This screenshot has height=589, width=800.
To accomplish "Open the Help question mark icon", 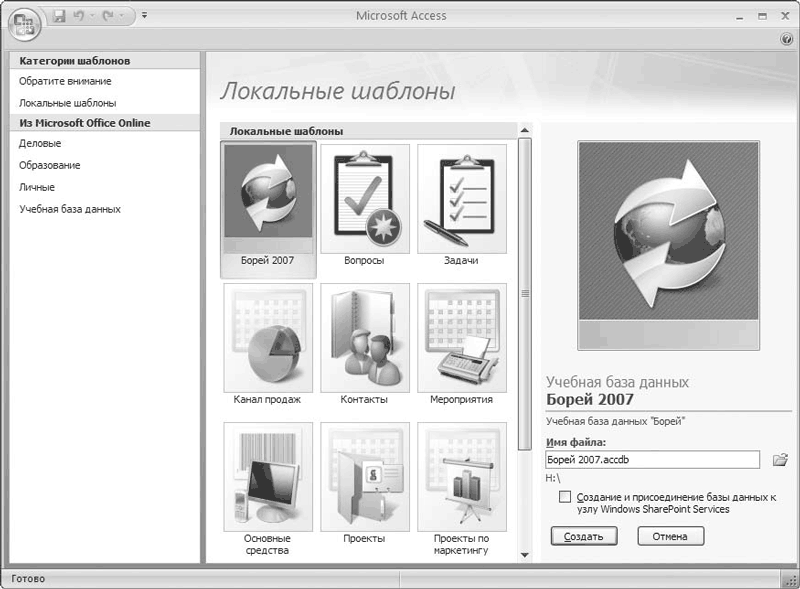I will click(786, 39).
